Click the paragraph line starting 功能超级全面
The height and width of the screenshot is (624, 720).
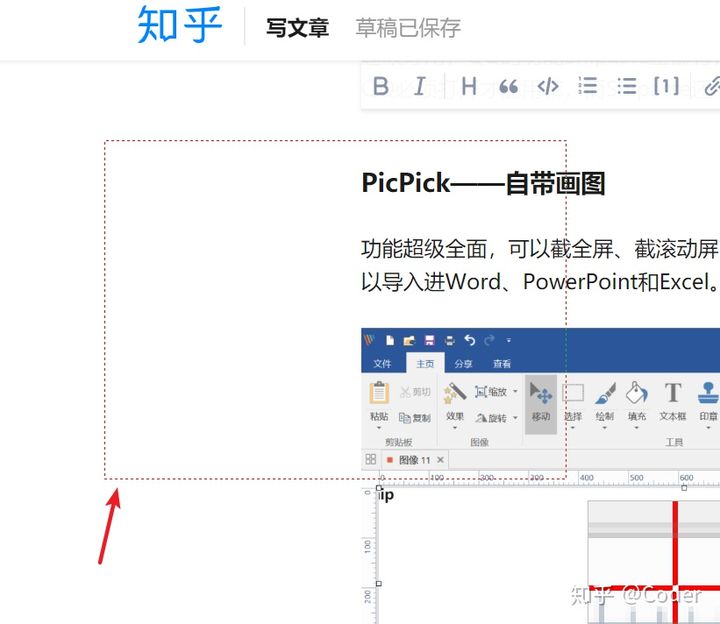[x=540, y=249]
